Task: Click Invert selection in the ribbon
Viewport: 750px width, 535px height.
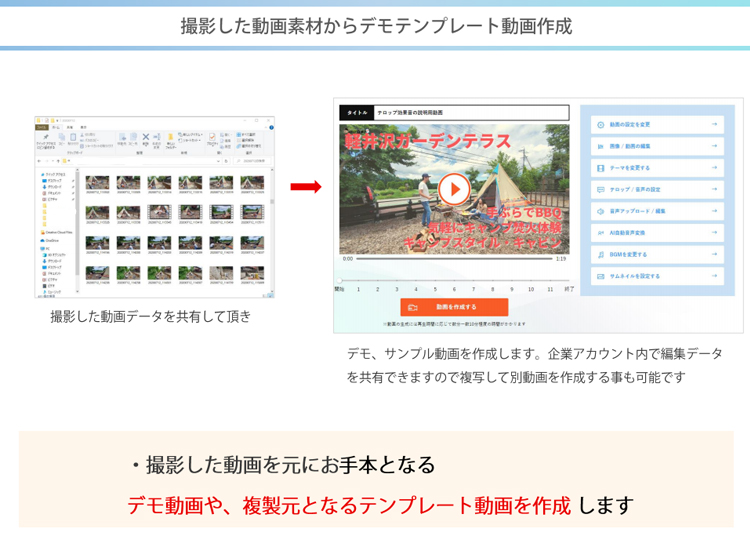Action: tap(249, 146)
